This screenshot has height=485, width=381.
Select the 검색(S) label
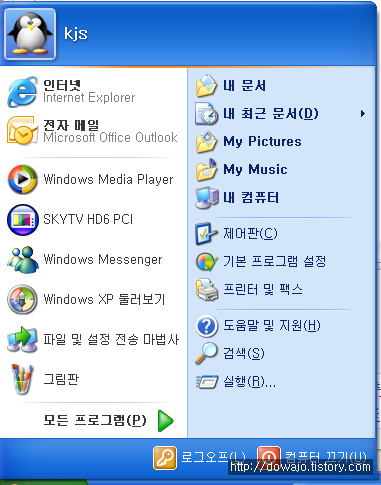[244, 354]
